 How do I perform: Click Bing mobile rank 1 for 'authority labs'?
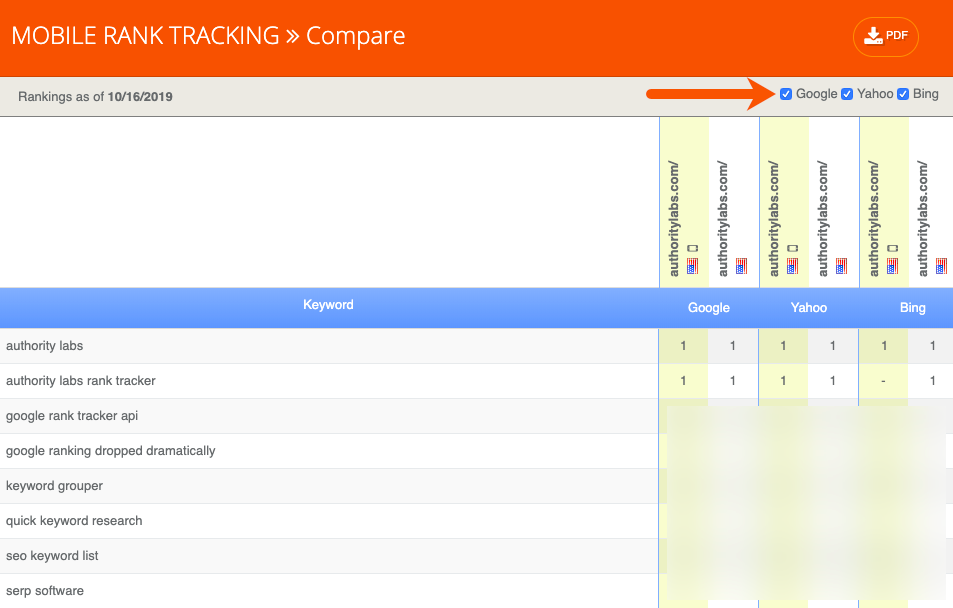884,346
